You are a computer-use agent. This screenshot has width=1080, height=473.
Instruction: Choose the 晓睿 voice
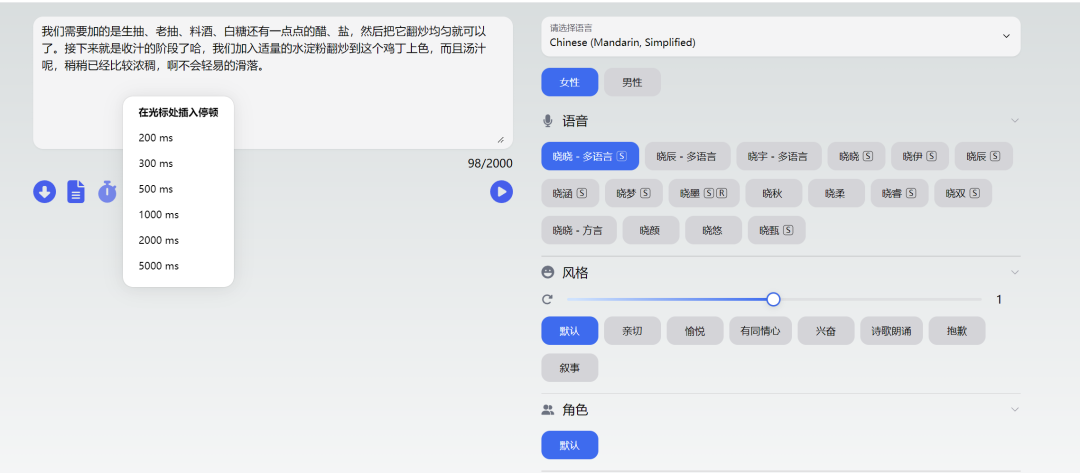pyautogui.click(x=900, y=193)
